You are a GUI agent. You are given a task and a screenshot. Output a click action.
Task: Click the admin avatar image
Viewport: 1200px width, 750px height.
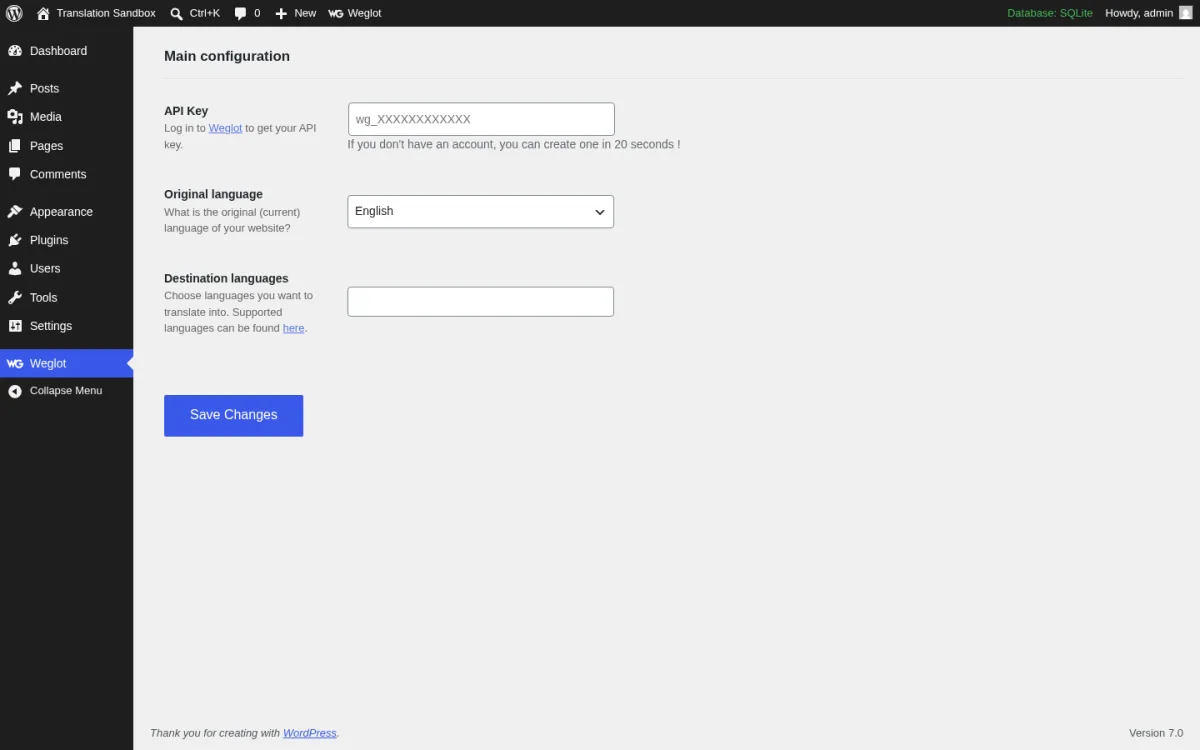pyautogui.click(x=1186, y=13)
